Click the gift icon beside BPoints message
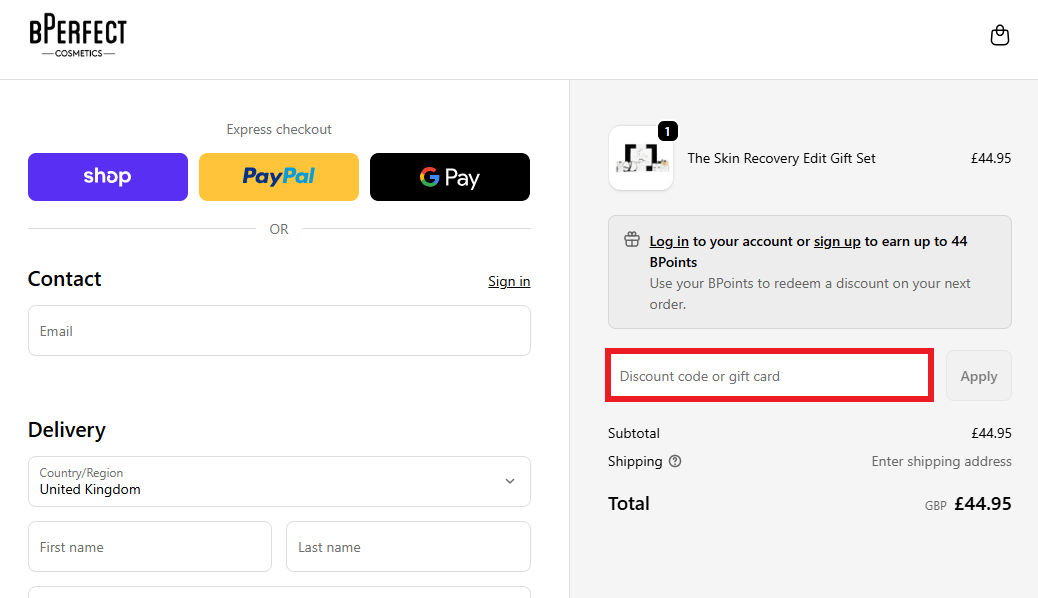 pyautogui.click(x=631, y=239)
